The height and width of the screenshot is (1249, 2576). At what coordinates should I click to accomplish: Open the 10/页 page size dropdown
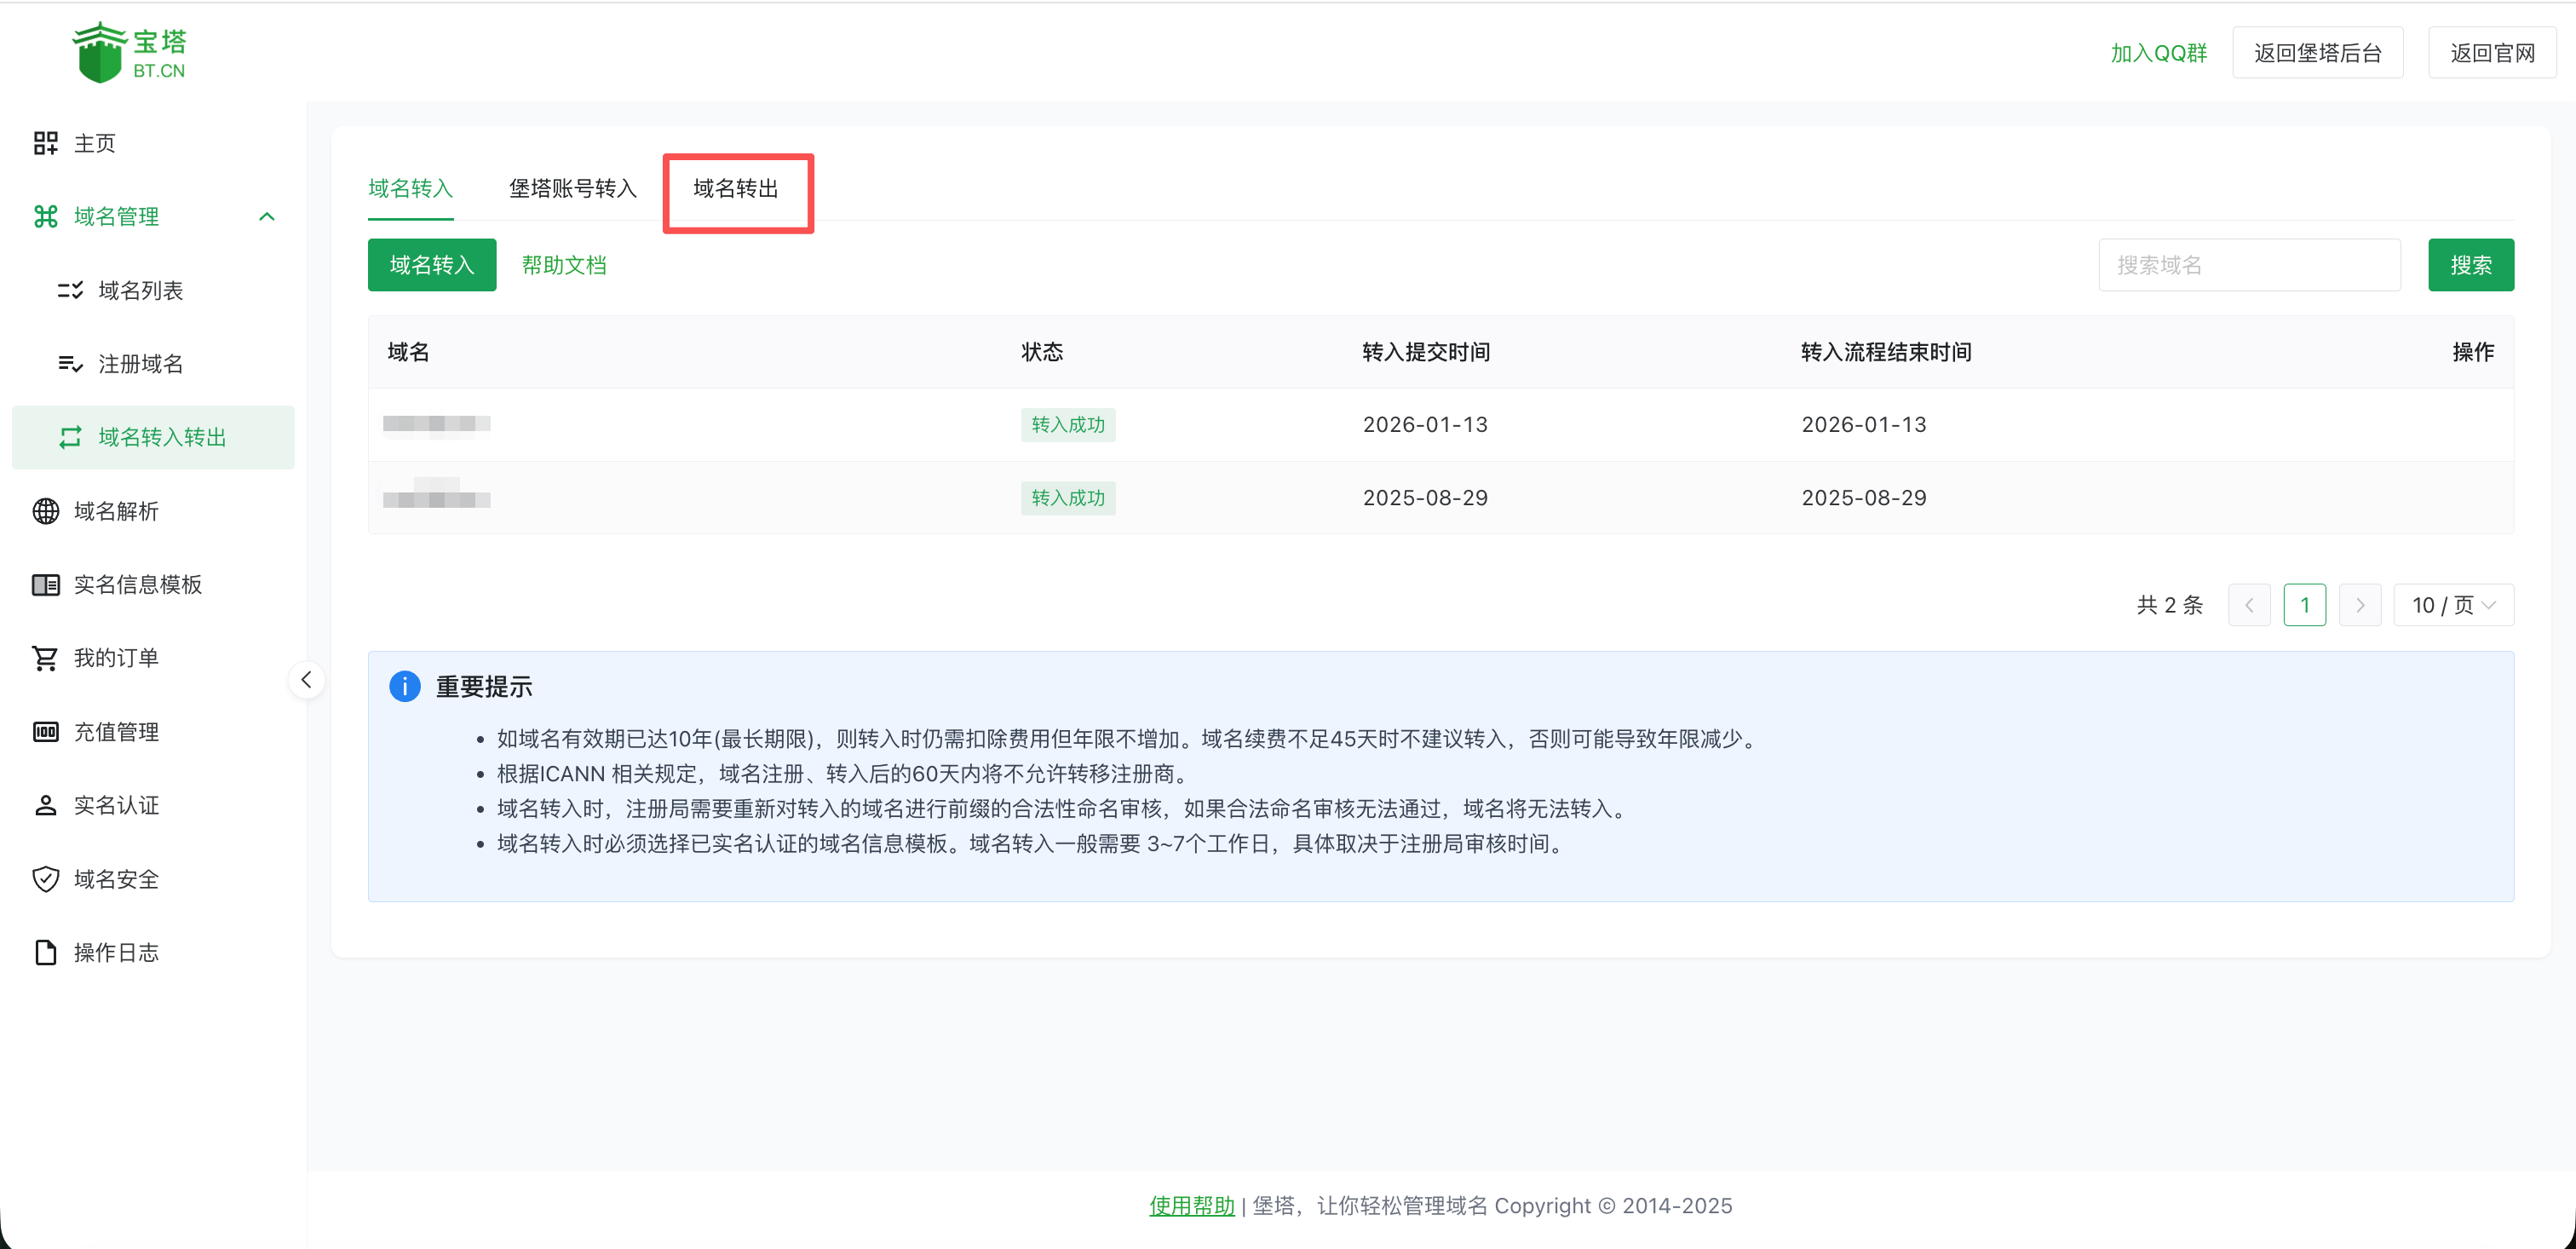(2453, 605)
